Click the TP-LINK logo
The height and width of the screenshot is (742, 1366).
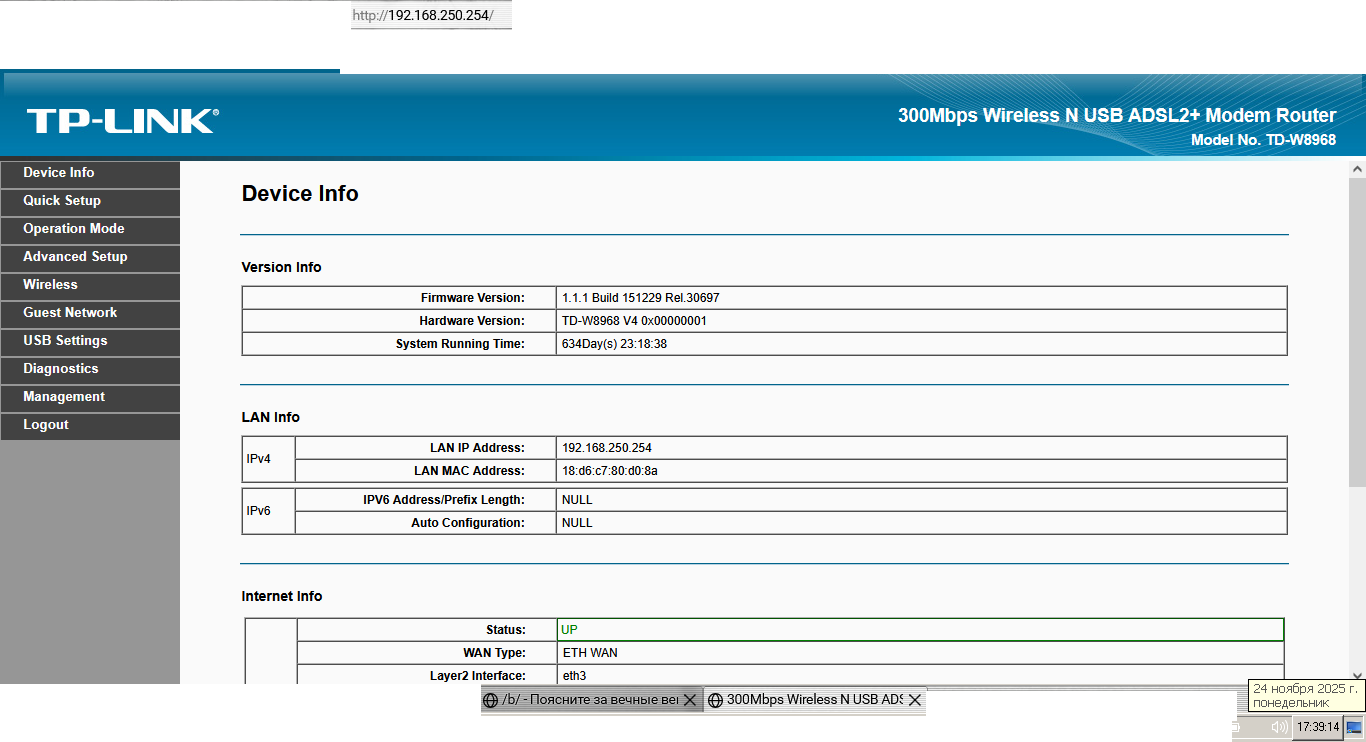122,121
